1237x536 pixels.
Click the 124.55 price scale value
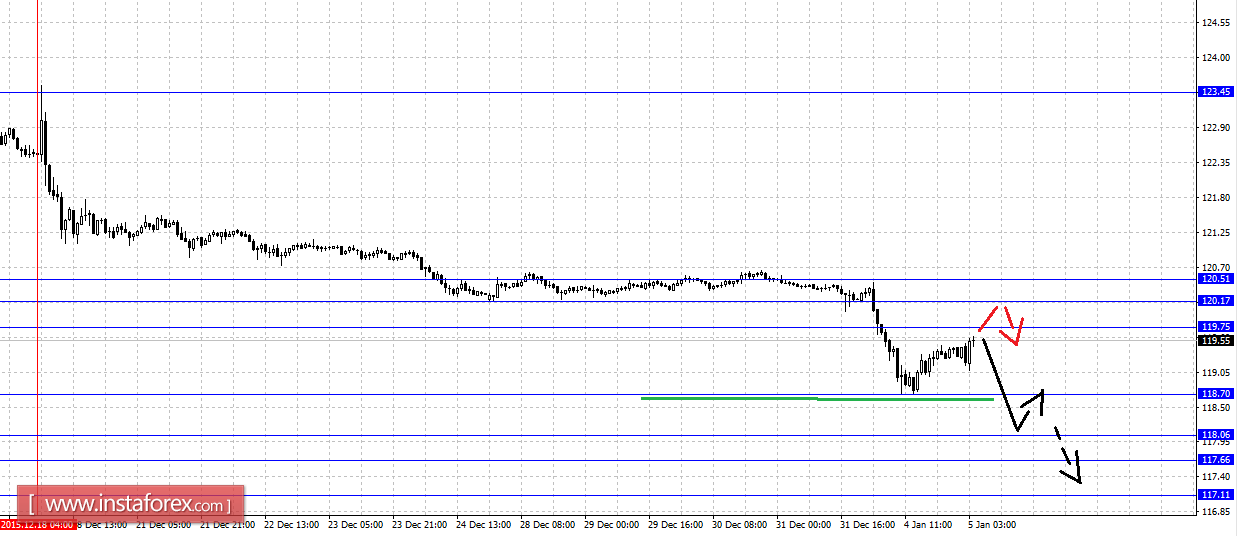(x=1216, y=22)
